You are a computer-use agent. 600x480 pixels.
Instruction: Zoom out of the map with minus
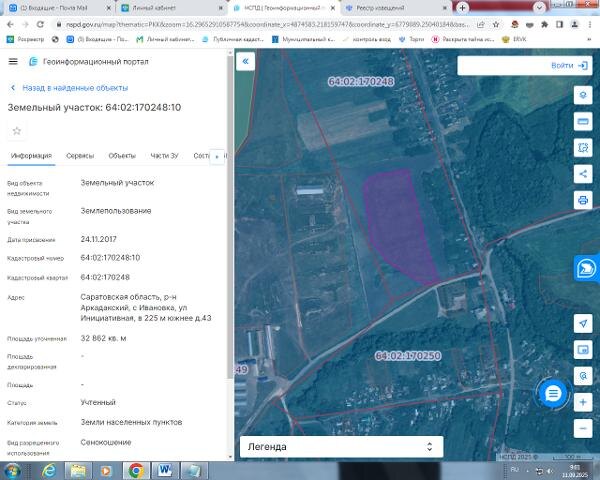pos(583,428)
